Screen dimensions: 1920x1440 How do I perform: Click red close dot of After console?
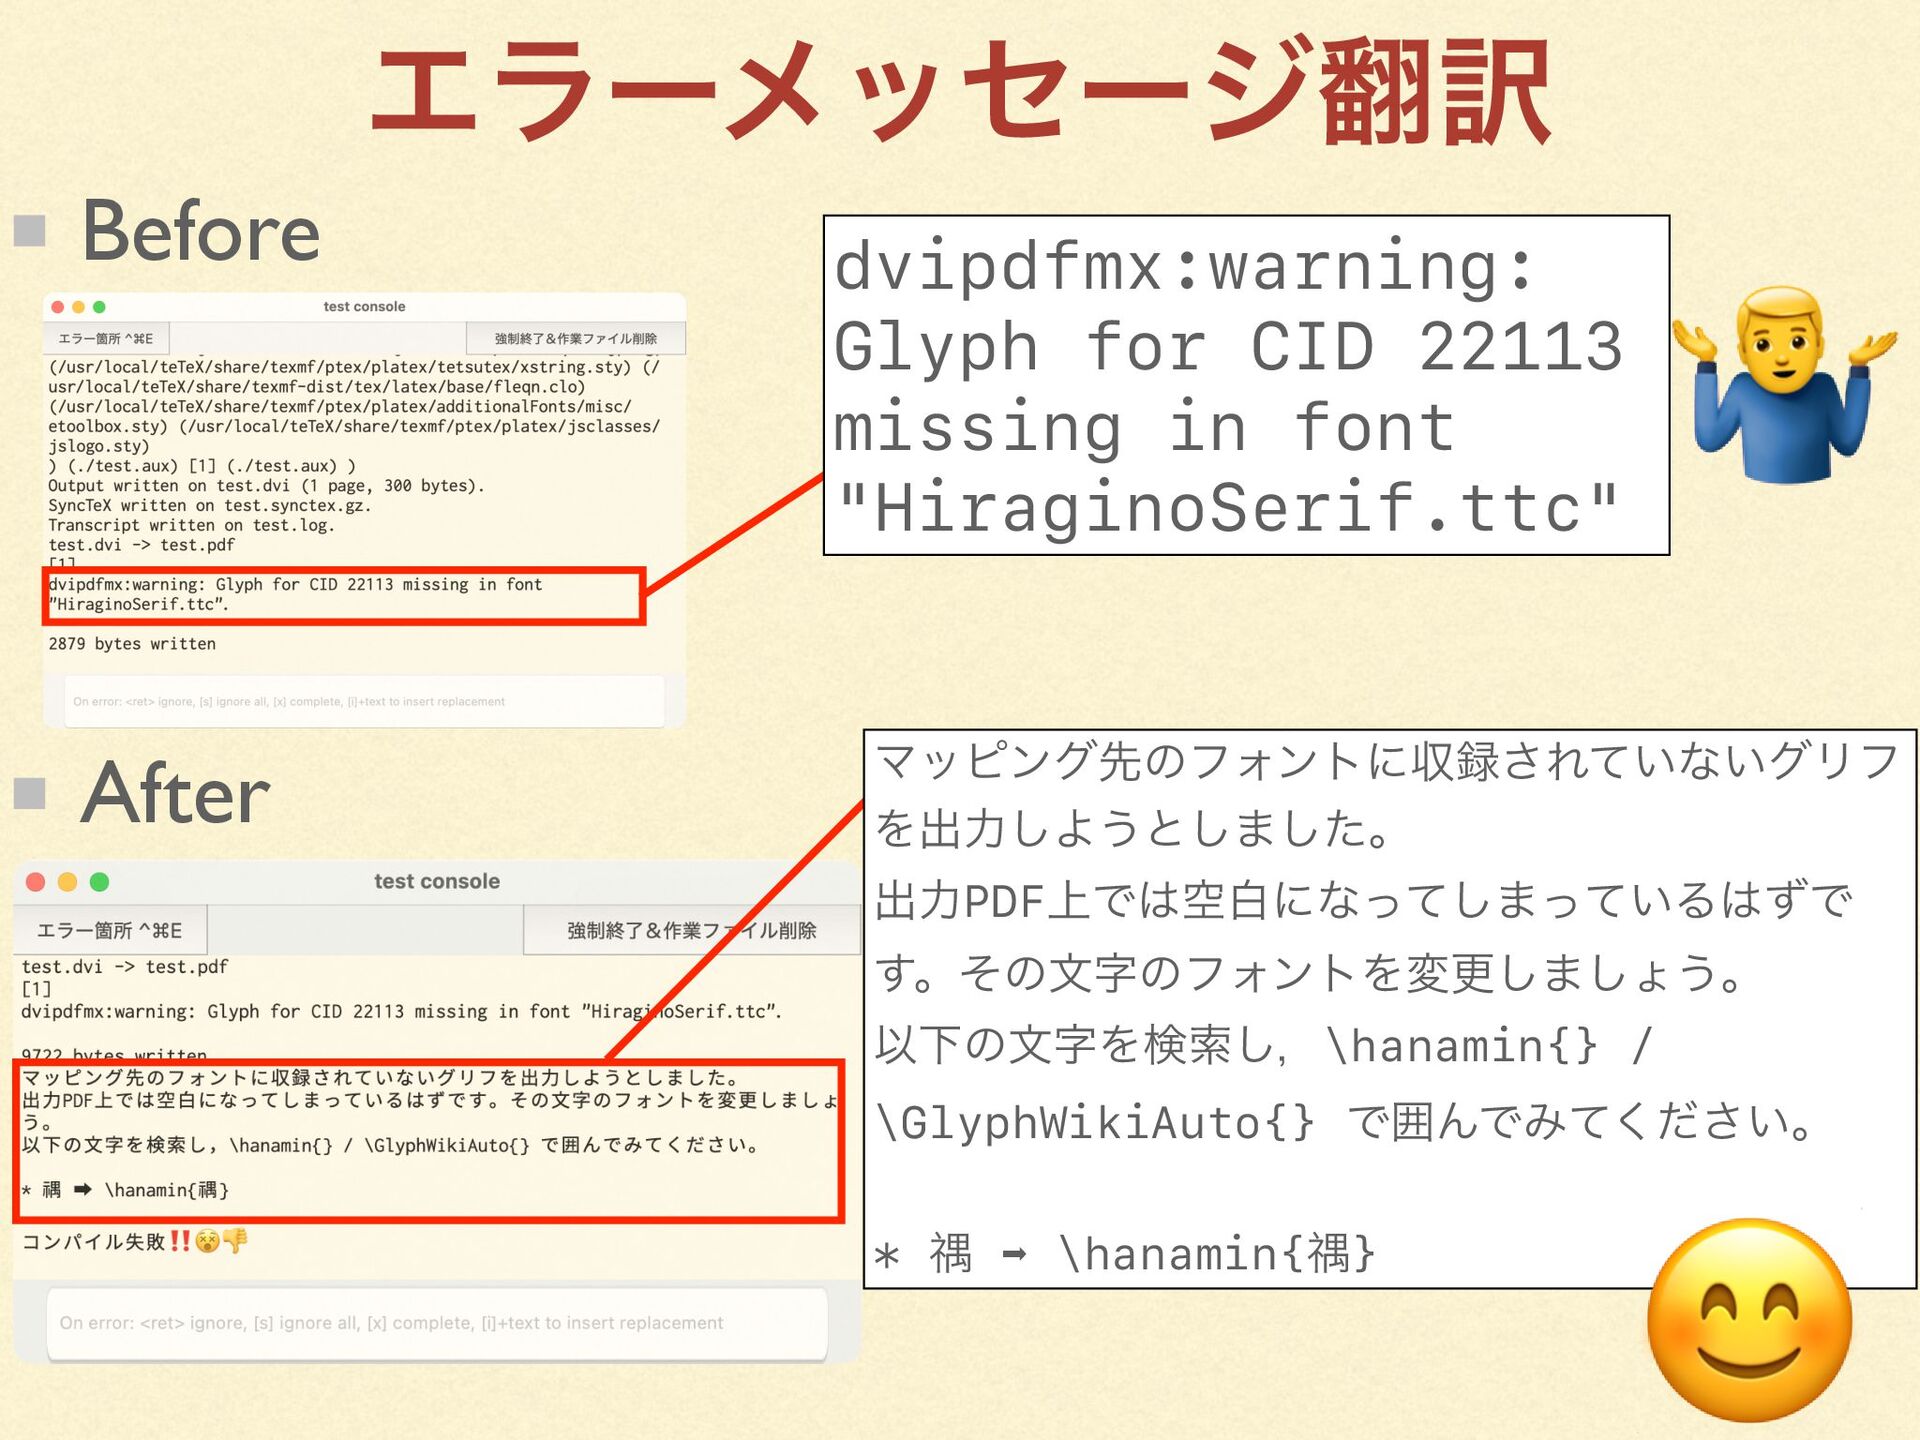tap(36, 881)
